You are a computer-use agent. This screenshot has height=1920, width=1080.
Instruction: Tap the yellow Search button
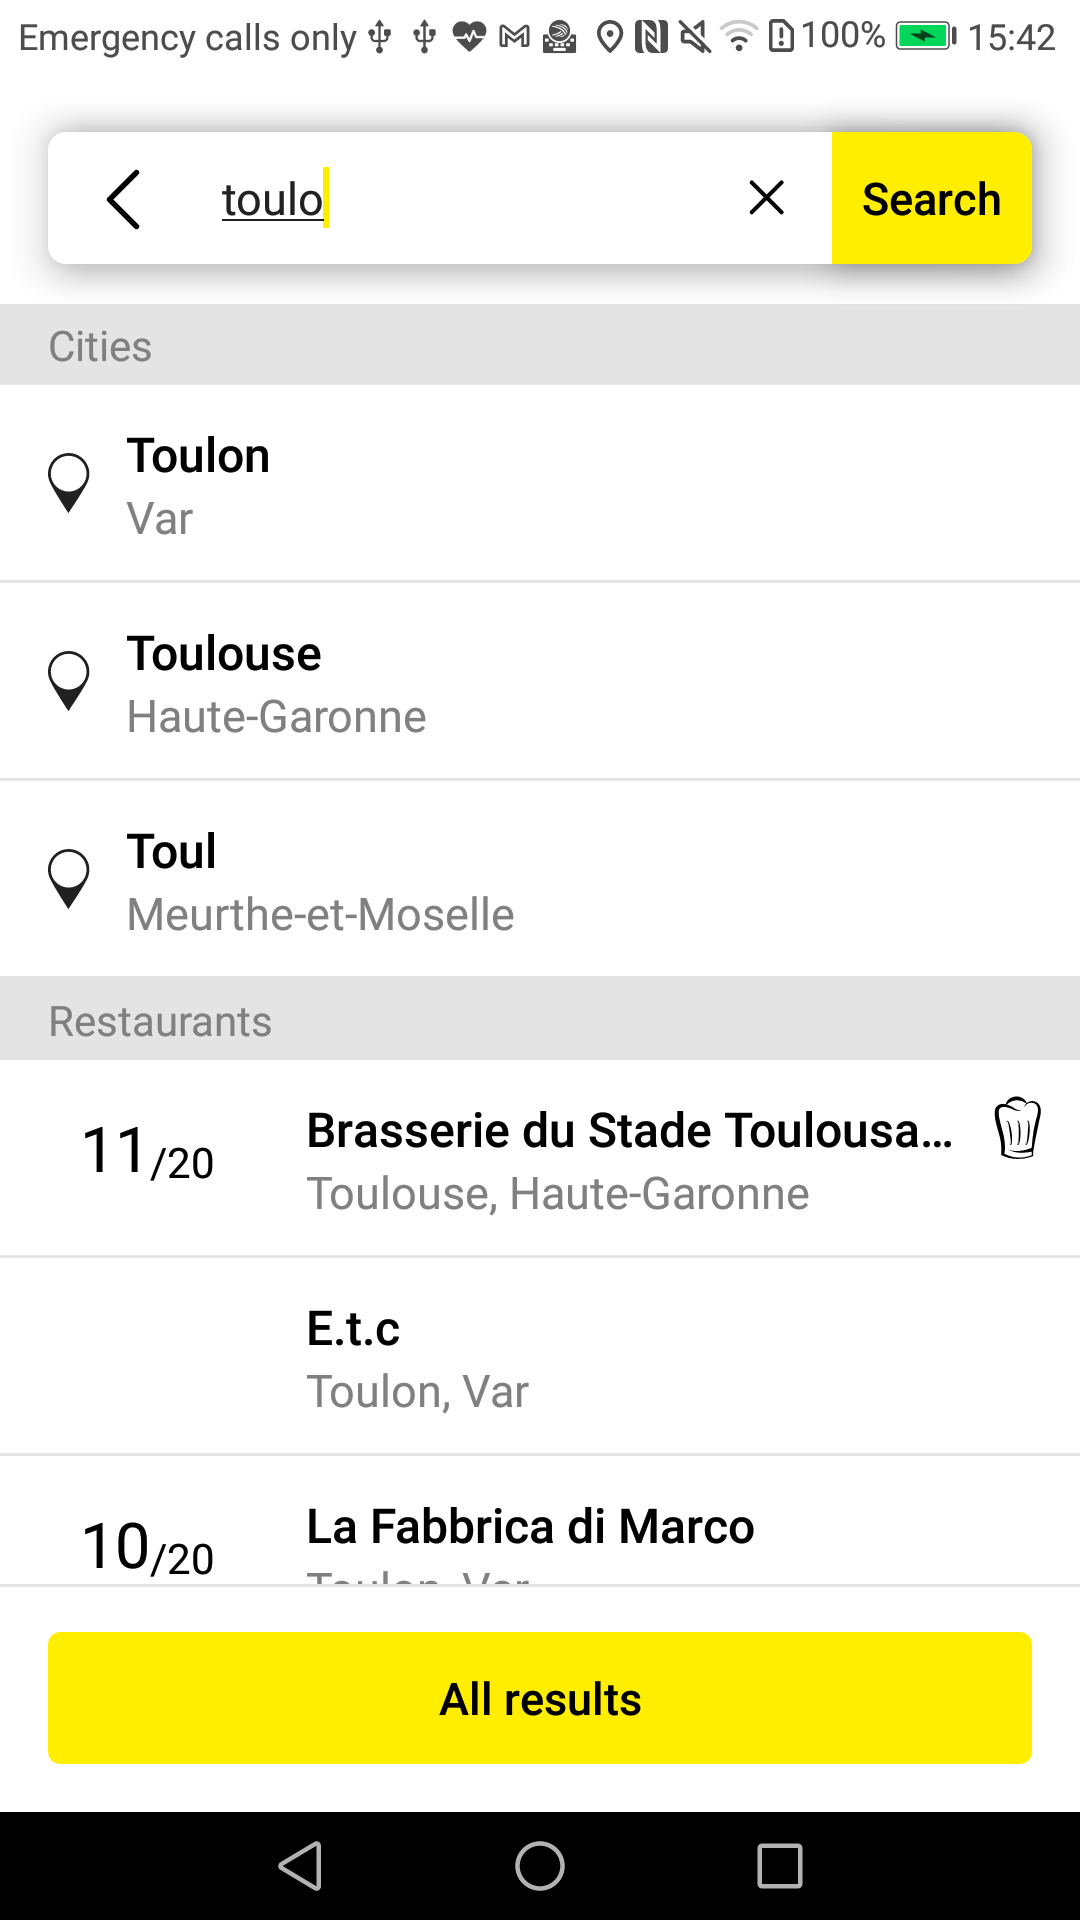click(x=931, y=198)
